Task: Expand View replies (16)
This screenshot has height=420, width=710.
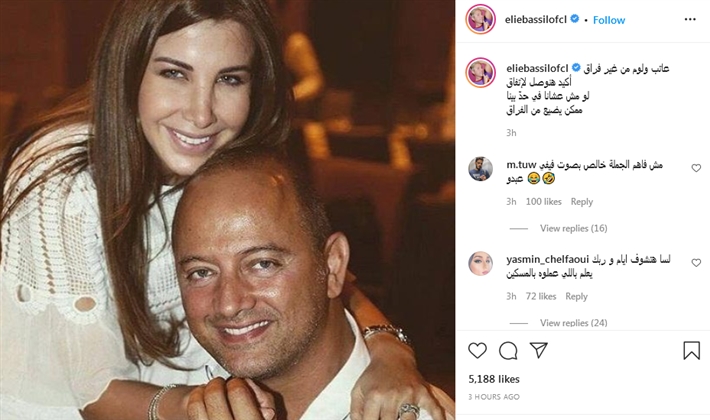Action: point(573,228)
